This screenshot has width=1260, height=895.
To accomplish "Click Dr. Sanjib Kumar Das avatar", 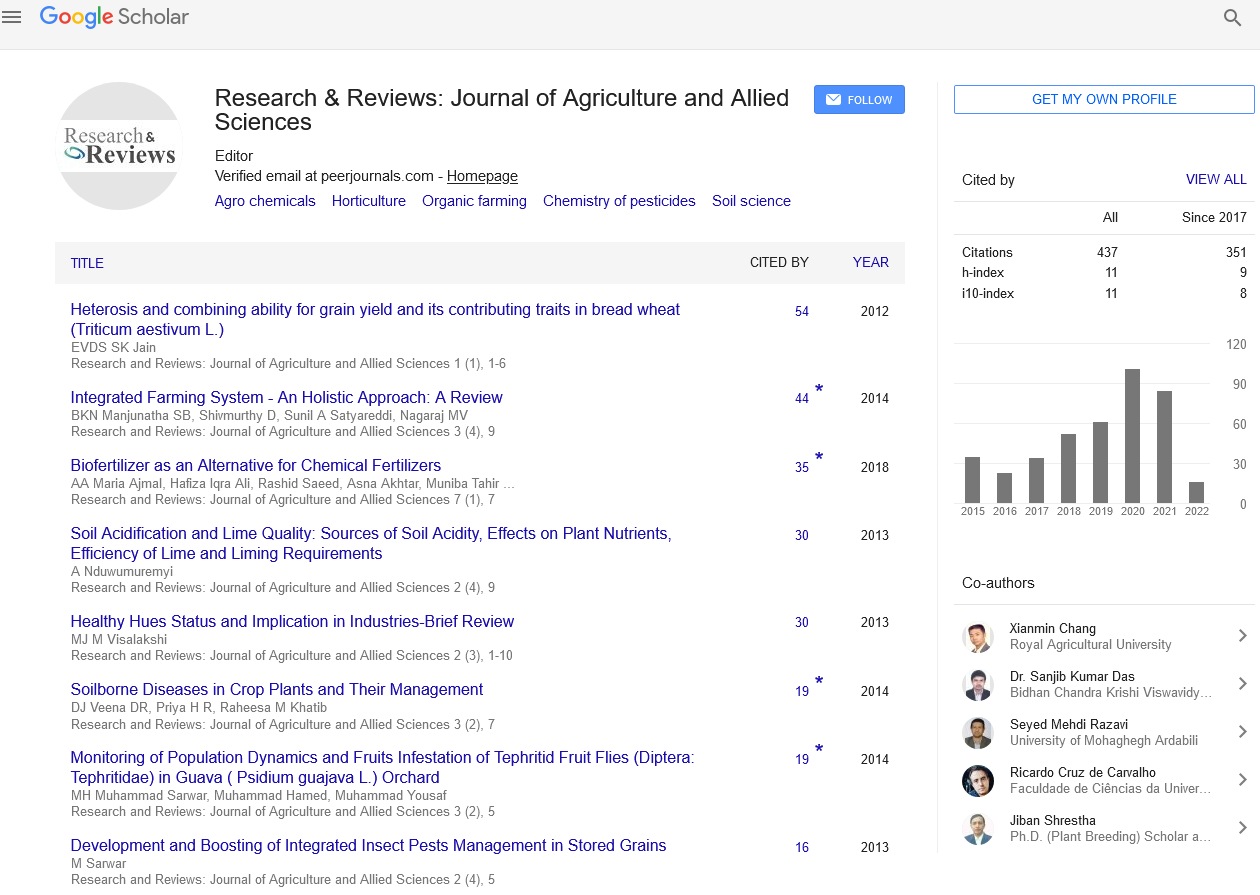I will click(977, 685).
